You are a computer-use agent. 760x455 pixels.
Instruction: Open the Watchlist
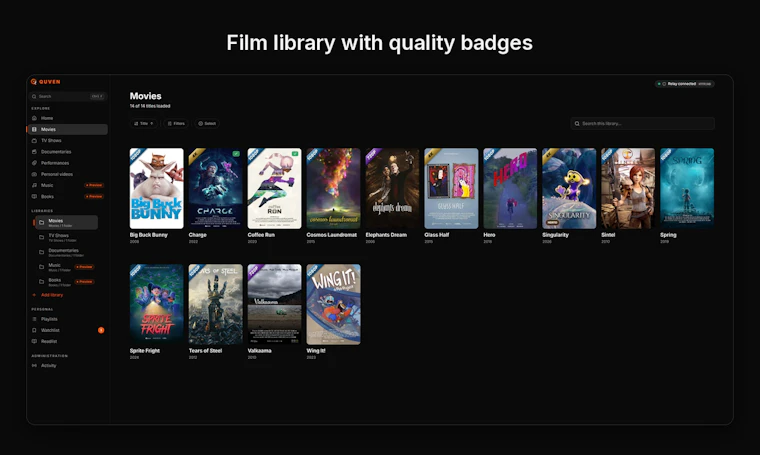tap(67, 330)
